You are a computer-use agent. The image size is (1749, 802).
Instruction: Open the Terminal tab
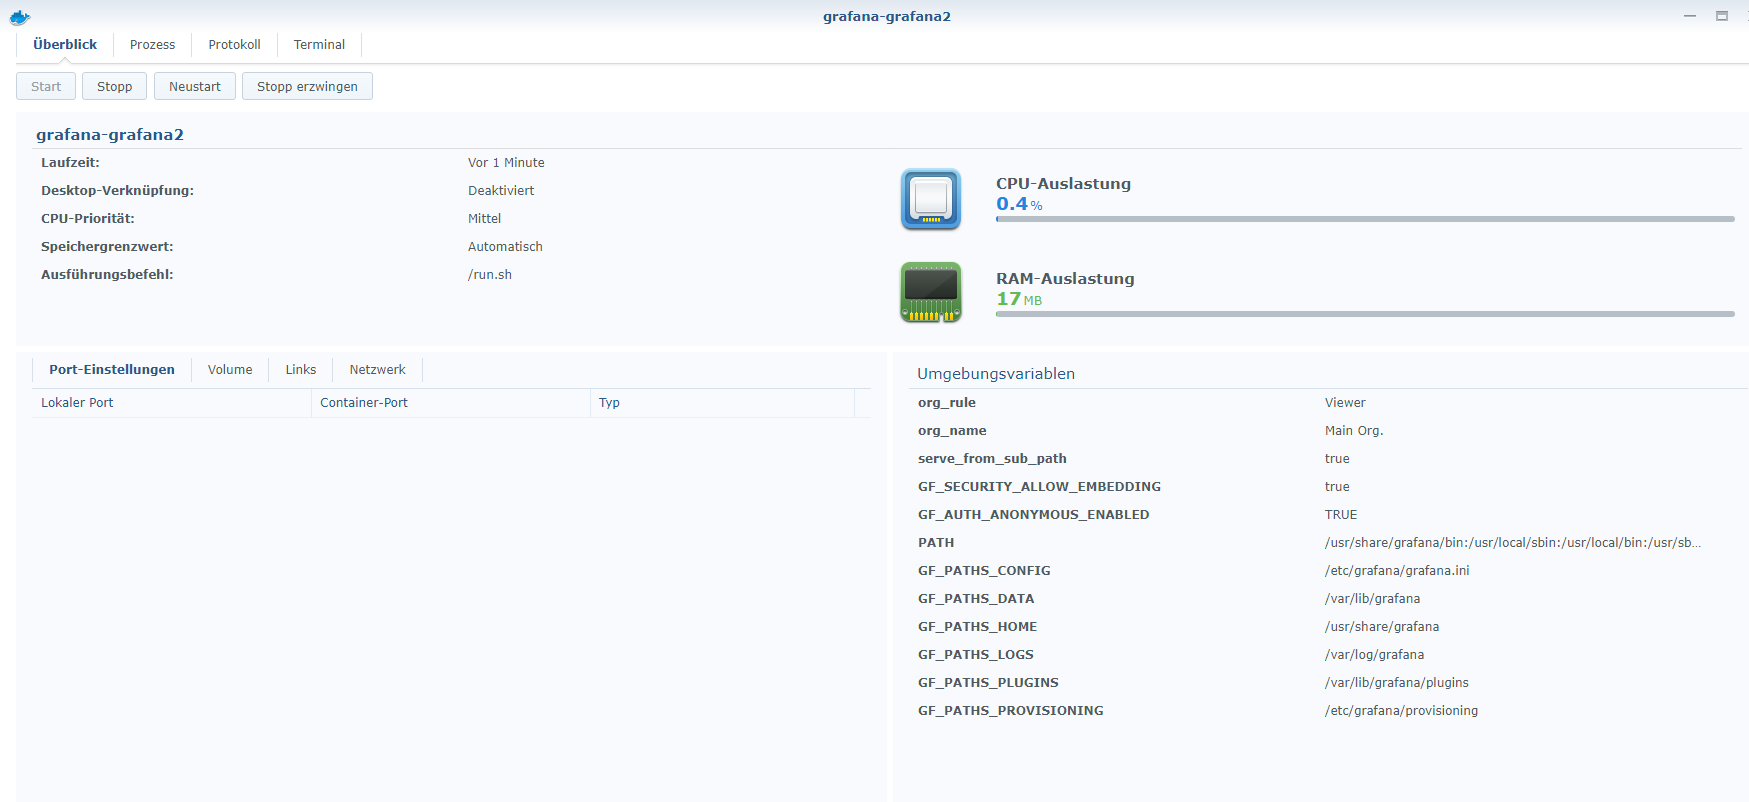(319, 44)
